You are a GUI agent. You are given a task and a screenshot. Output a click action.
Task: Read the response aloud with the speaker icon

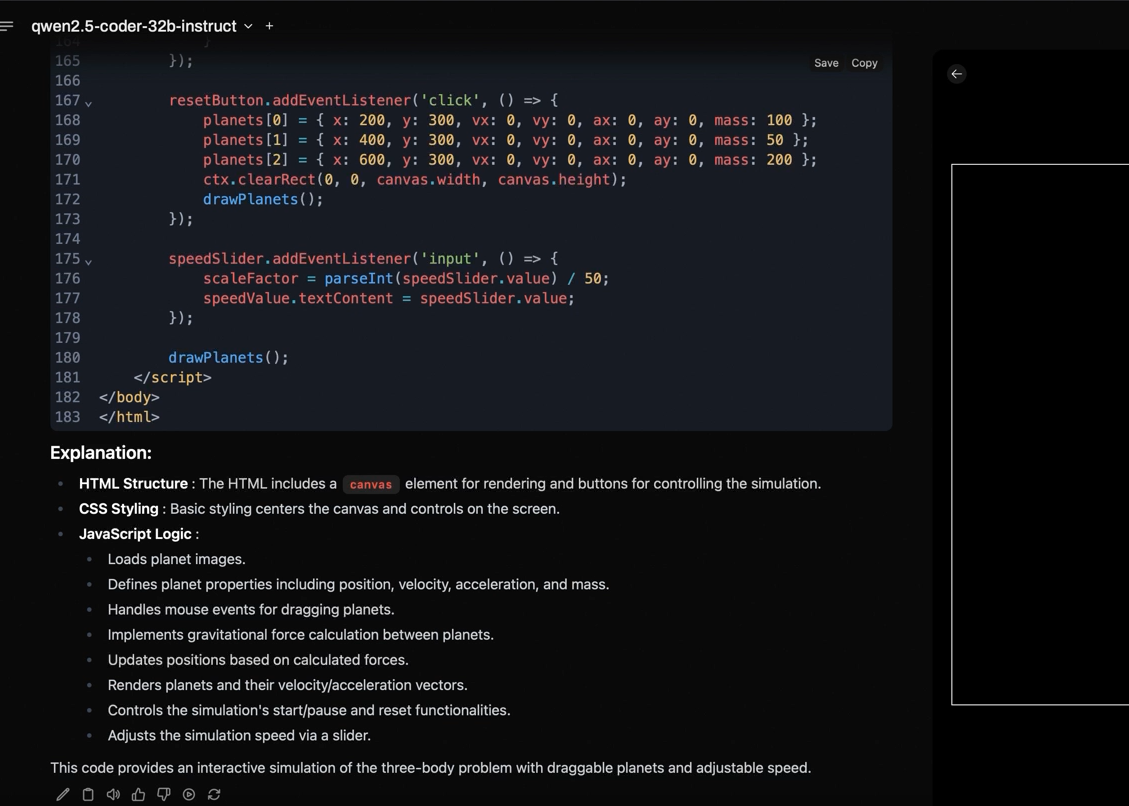click(x=113, y=794)
